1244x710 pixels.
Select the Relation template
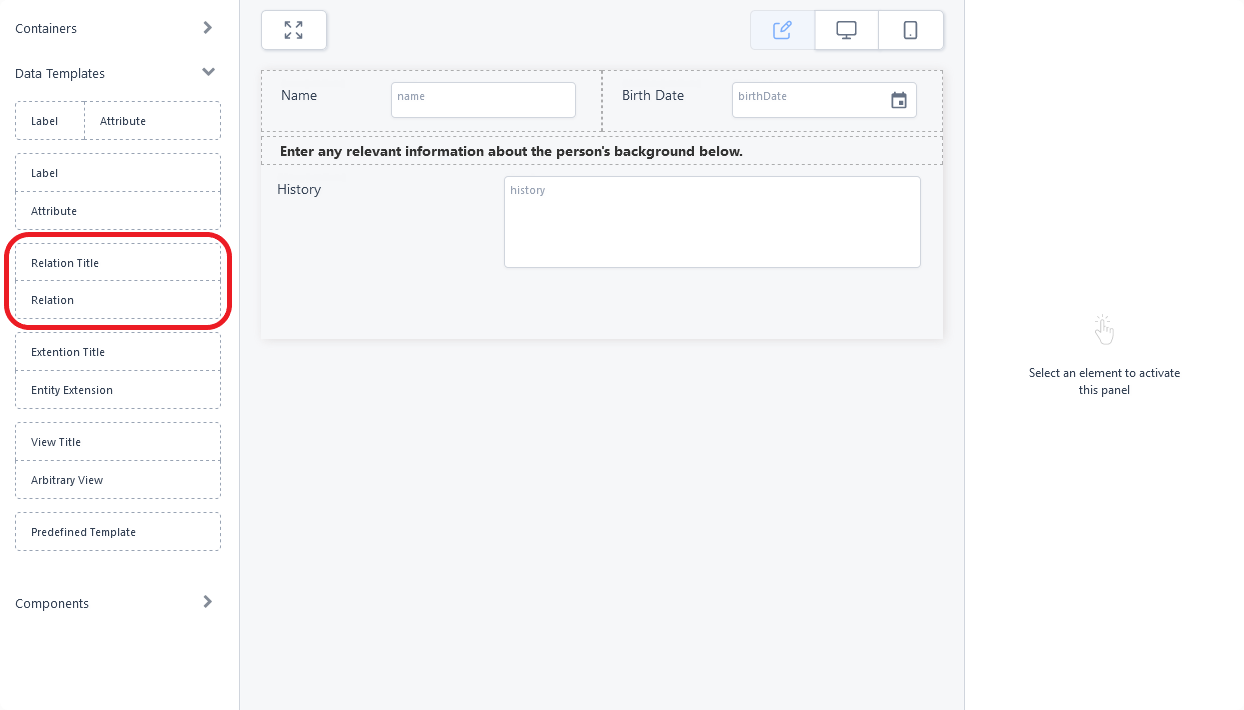coord(117,300)
